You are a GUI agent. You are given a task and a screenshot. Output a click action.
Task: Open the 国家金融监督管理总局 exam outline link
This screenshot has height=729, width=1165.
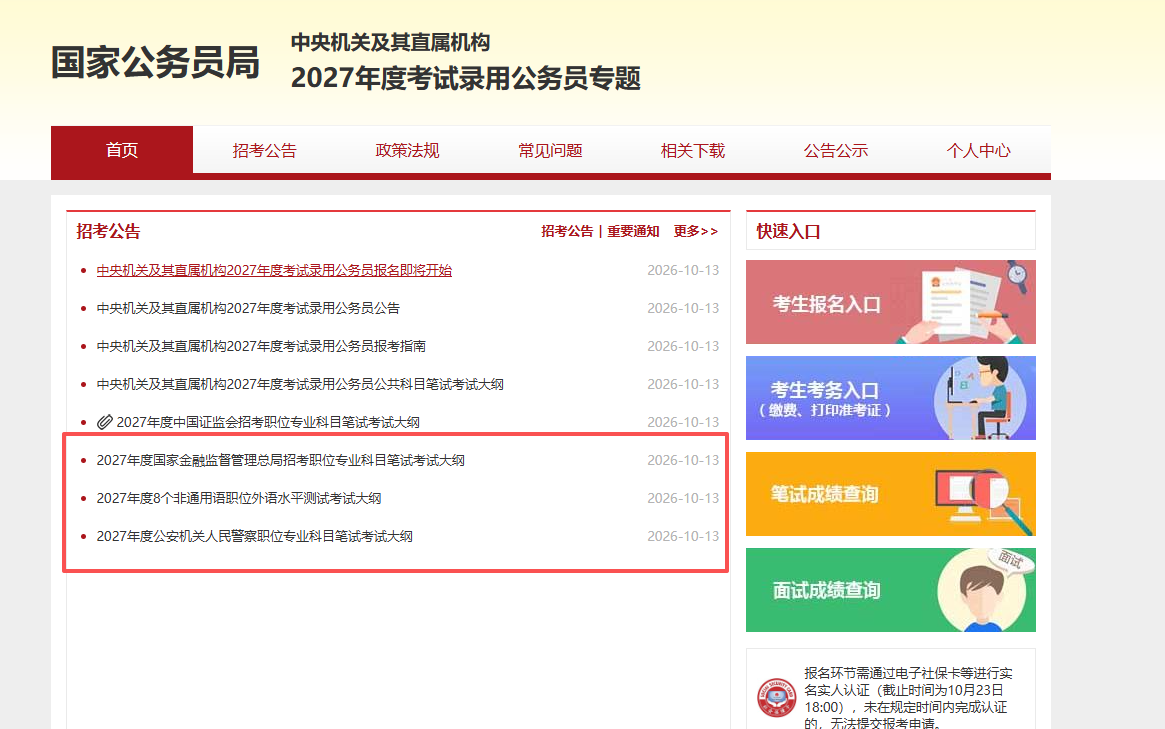(281, 460)
